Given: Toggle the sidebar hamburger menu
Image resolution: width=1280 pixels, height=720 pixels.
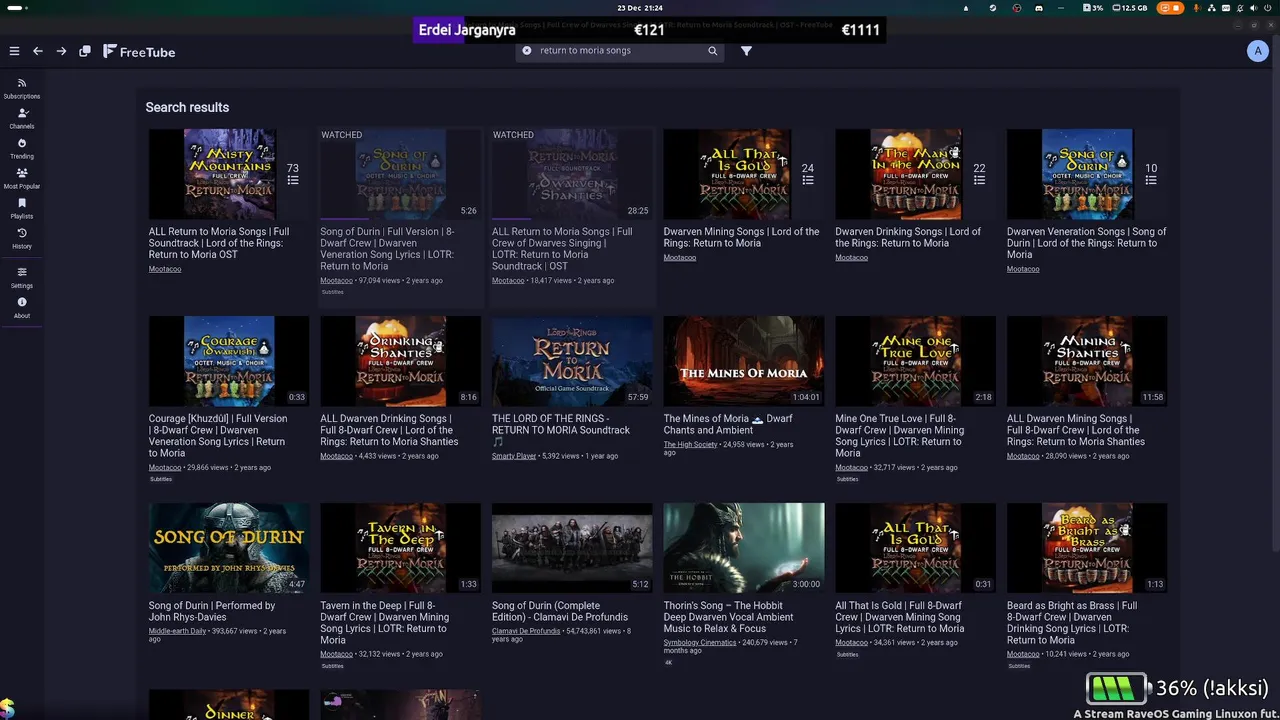Looking at the screenshot, I should [14, 51].
